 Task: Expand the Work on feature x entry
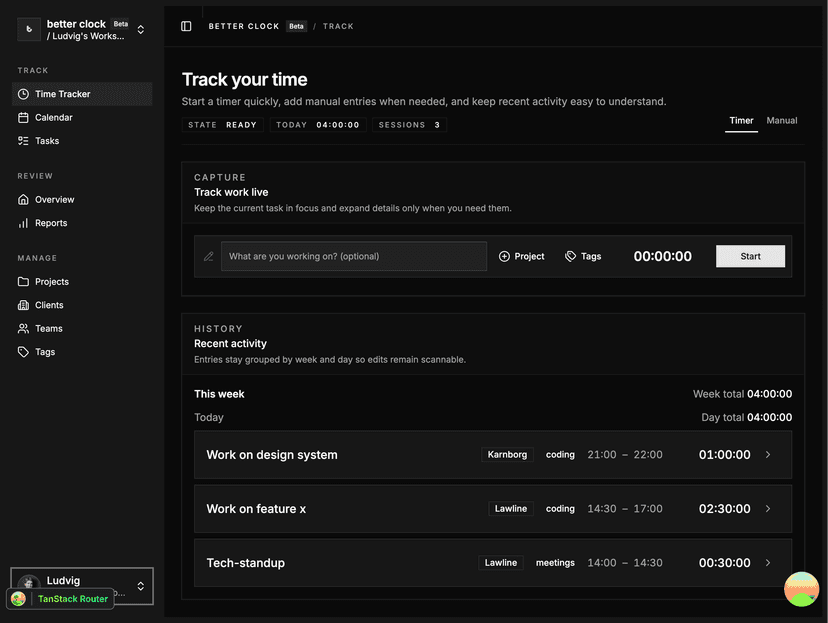pyautogui.click(x=768, y=509)
